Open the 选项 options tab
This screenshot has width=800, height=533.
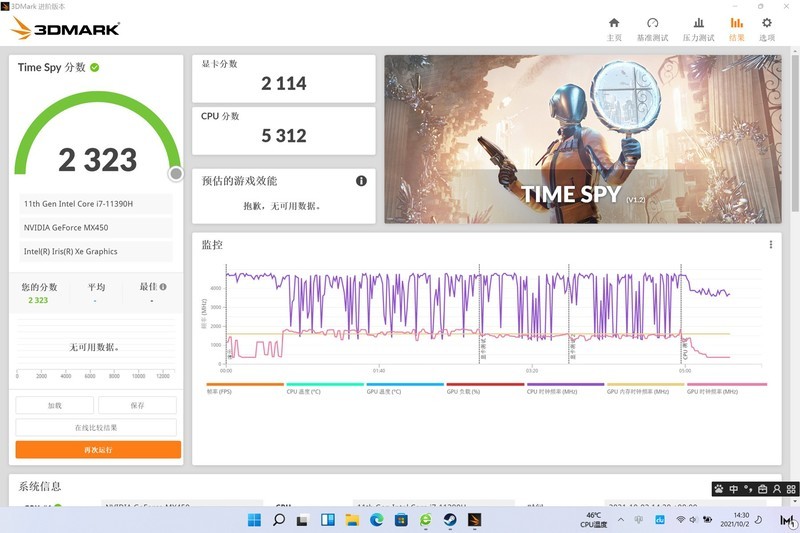(766, 29)
